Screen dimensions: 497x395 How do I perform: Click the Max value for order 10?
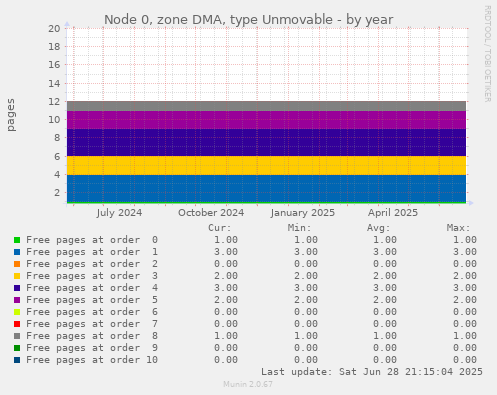(465, 360)
